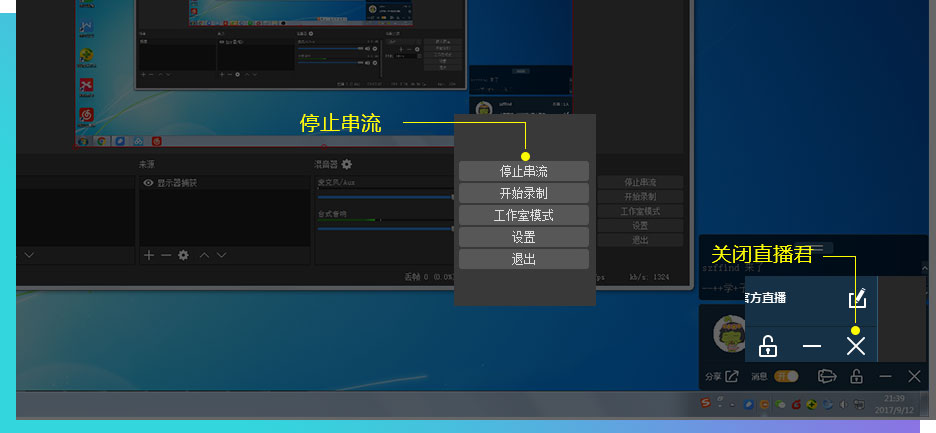Click the magnified 退出 button
Image resolution: width=936 pixels, height=433 pixels.
pyautogui.click(x=524, y=259)
